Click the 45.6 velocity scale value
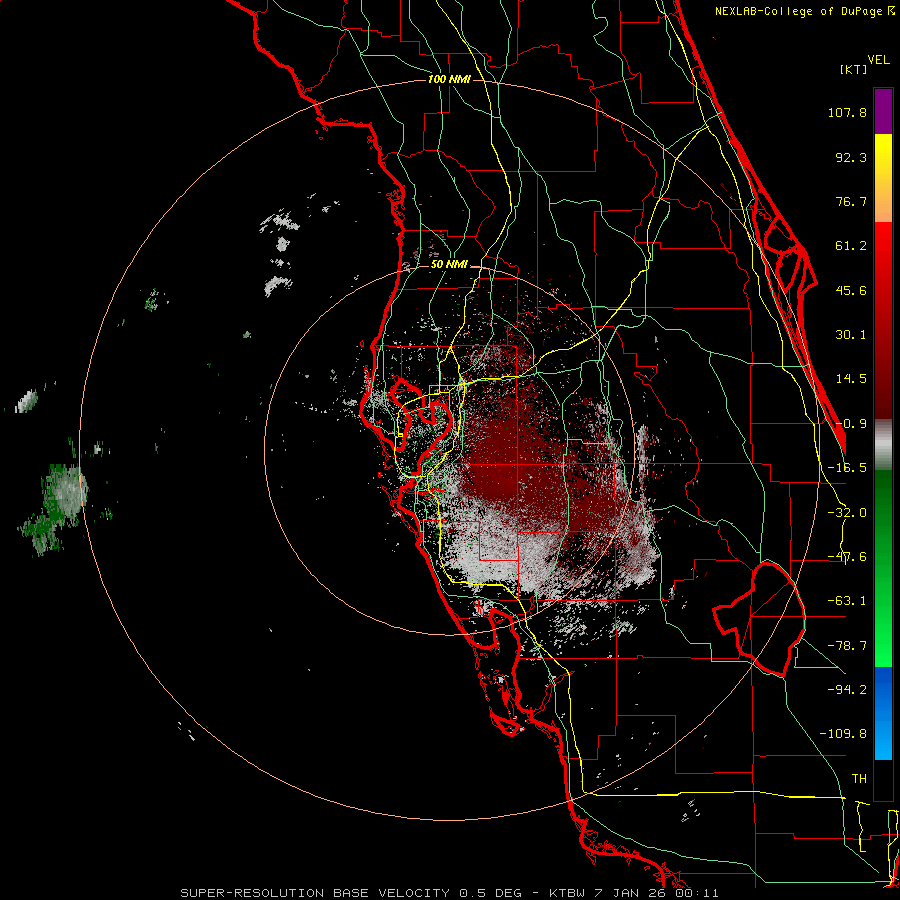The width and height of the screenshot is (900, 900). [x=851, y=290]
